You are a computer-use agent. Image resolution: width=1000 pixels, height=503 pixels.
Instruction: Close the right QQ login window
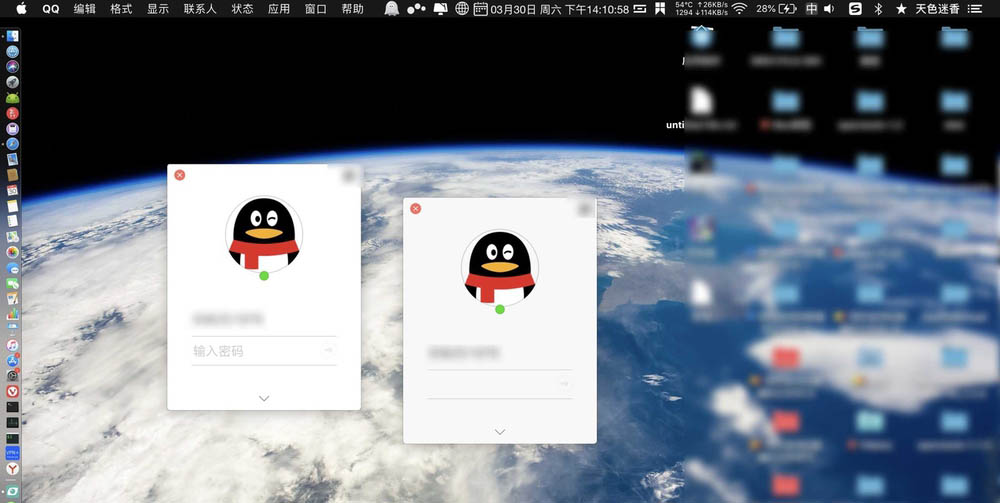pyautogui.click(x=416, y=208)
